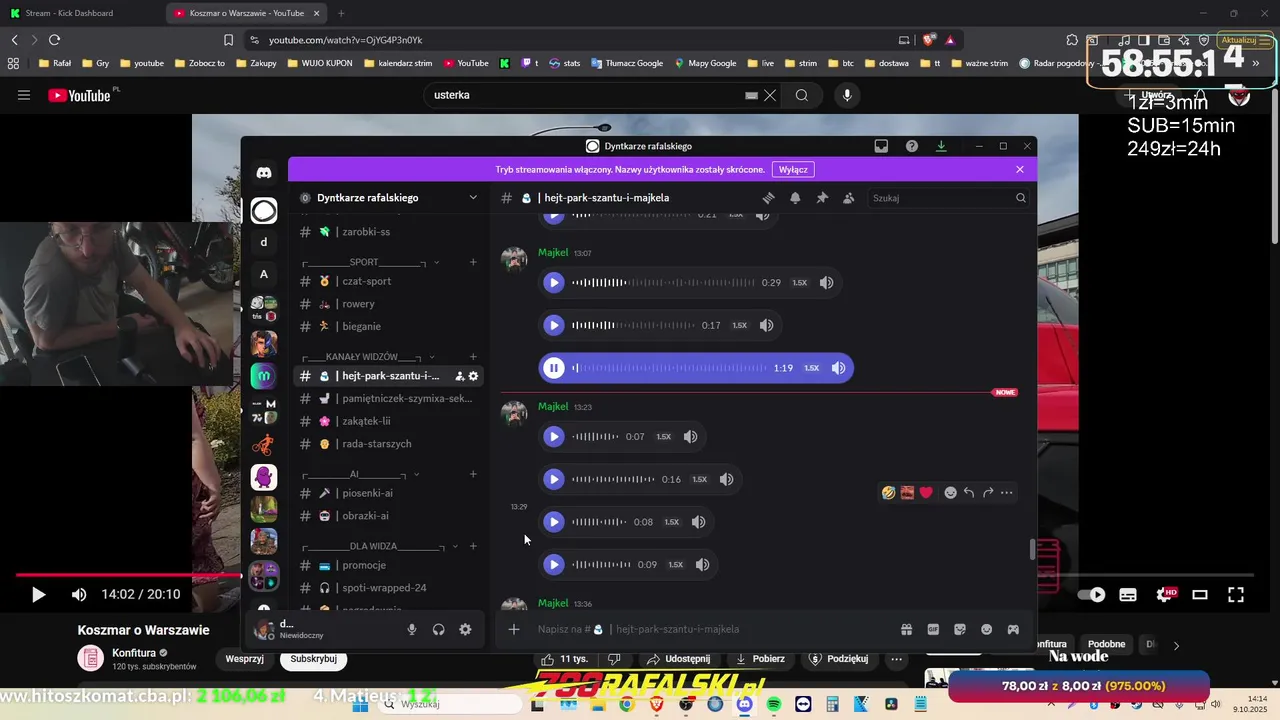
Task: Toggle headphones deafen in Discord user panel
Action: coord(438,629)
